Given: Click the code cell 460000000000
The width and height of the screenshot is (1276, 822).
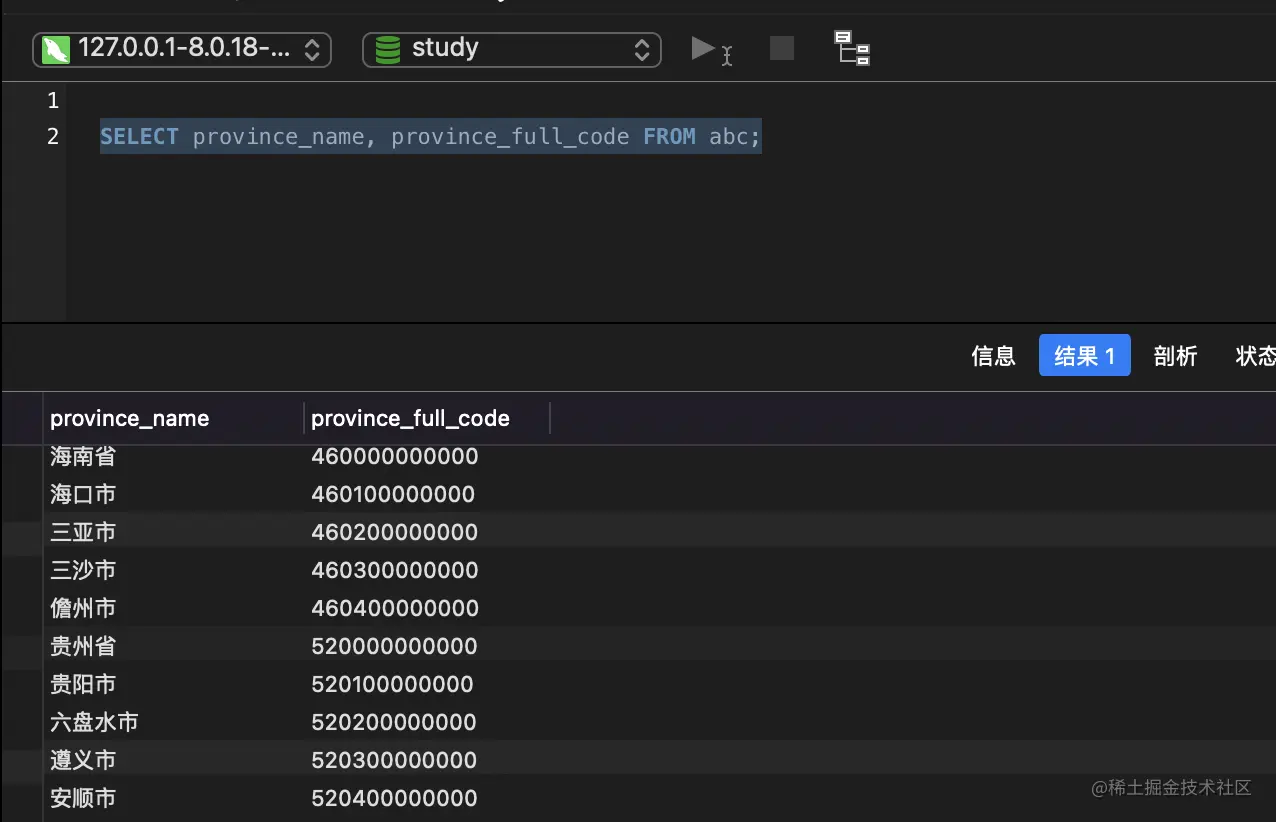Looking at the screenshot, I should click(395, 457).
